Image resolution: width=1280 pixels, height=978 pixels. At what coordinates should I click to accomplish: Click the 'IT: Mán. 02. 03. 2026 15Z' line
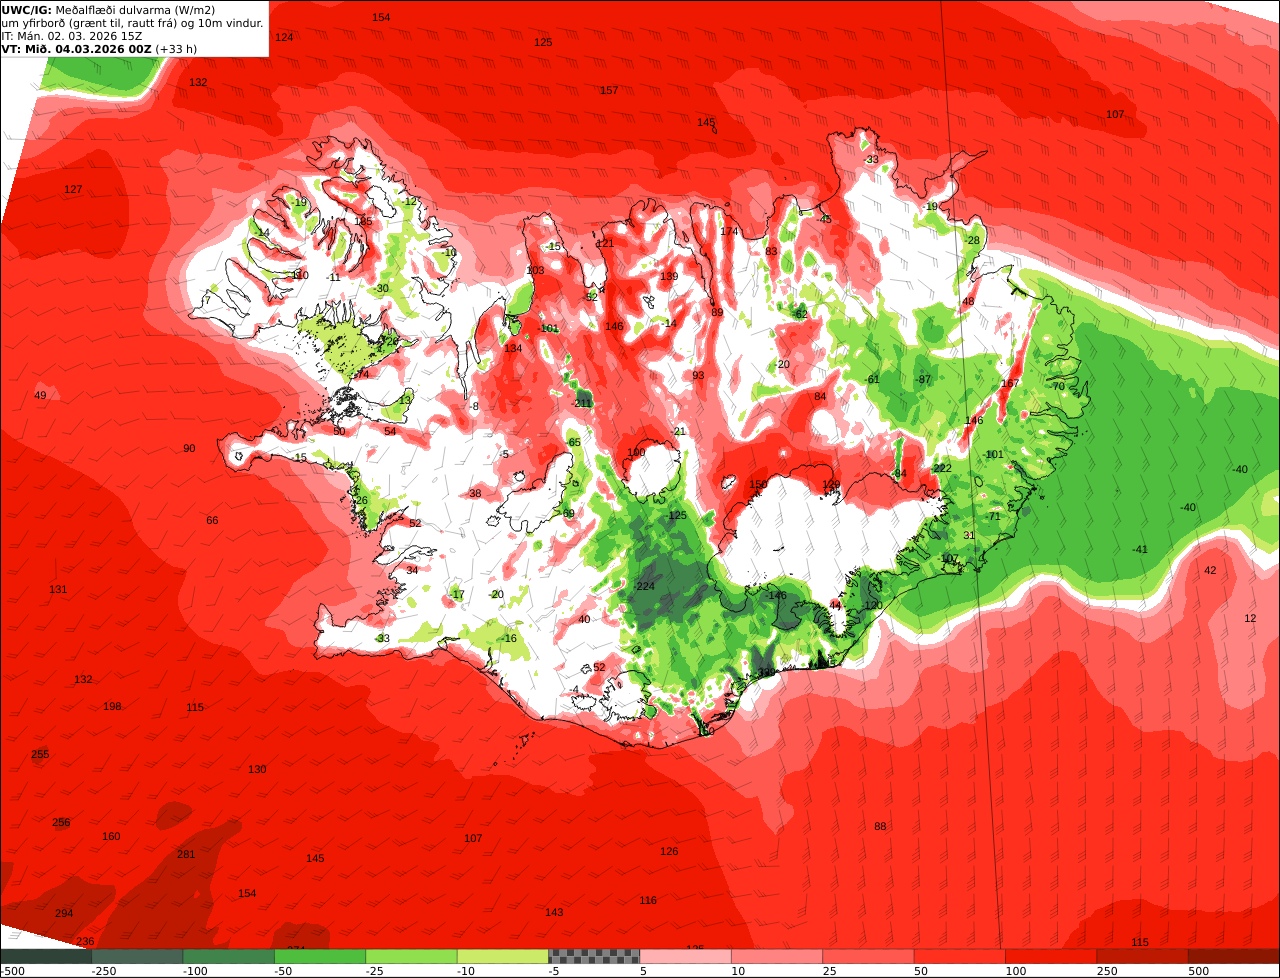(x=72, y=36)
